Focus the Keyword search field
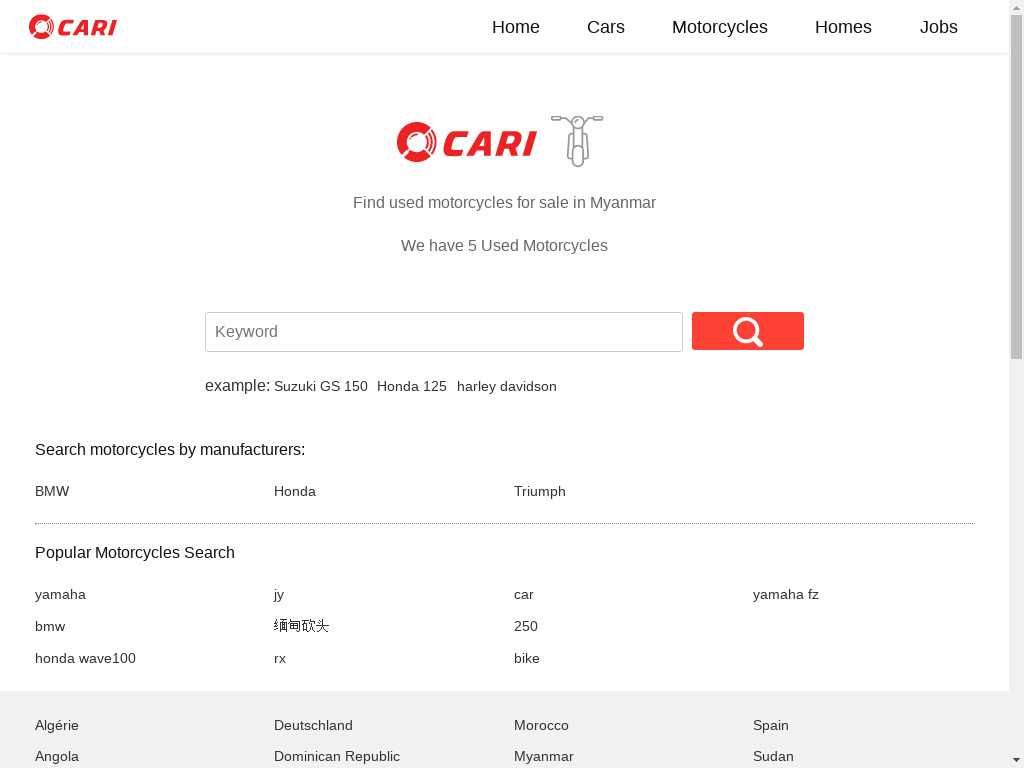 click(444, 332)
